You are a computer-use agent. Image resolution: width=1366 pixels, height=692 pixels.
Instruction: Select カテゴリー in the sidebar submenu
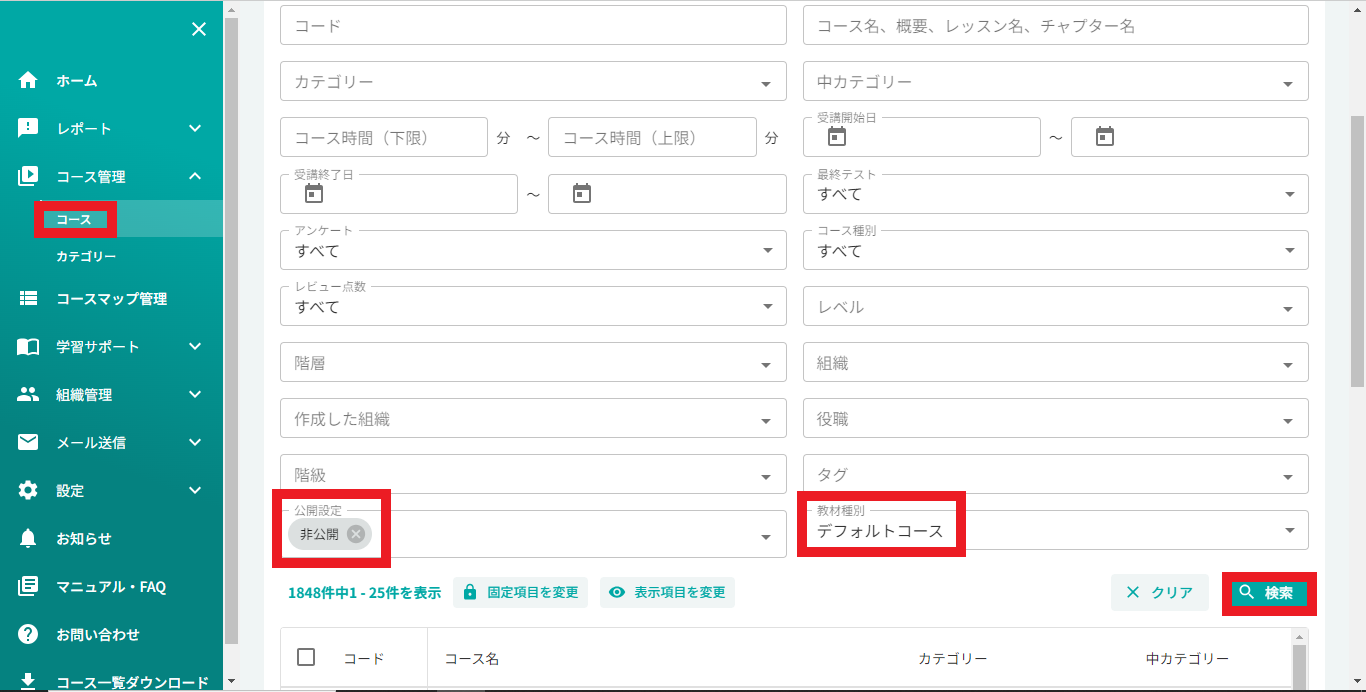point(86,257)
